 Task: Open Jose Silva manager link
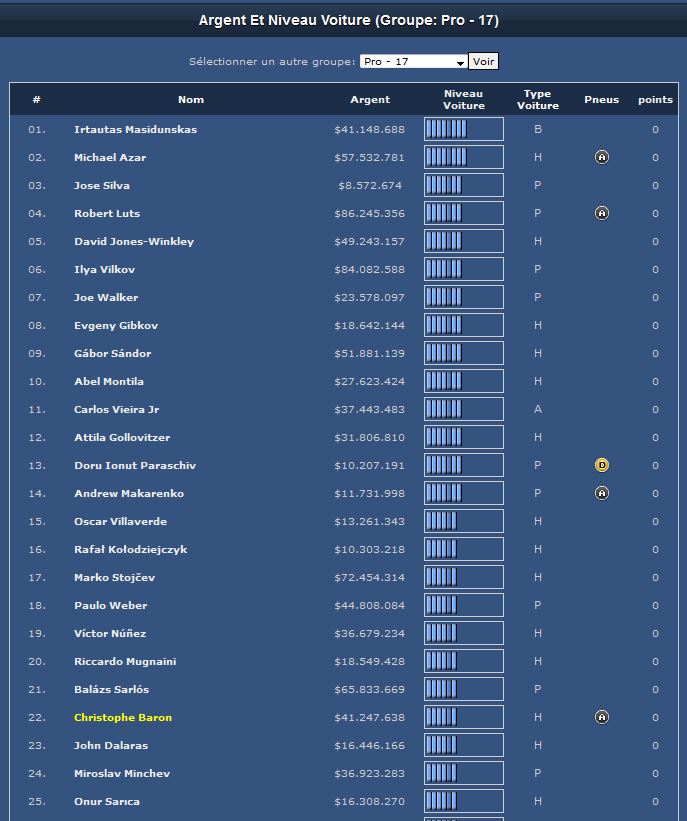pos(102,185)
